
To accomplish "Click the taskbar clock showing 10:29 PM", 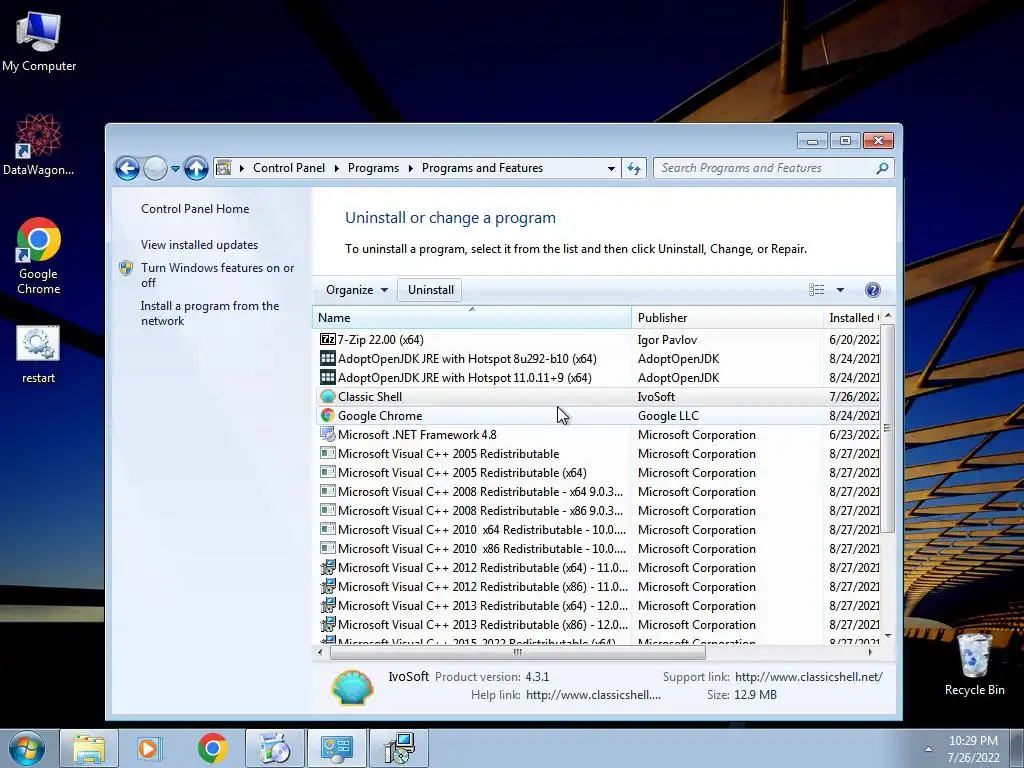I will click(x=973, y=749).
